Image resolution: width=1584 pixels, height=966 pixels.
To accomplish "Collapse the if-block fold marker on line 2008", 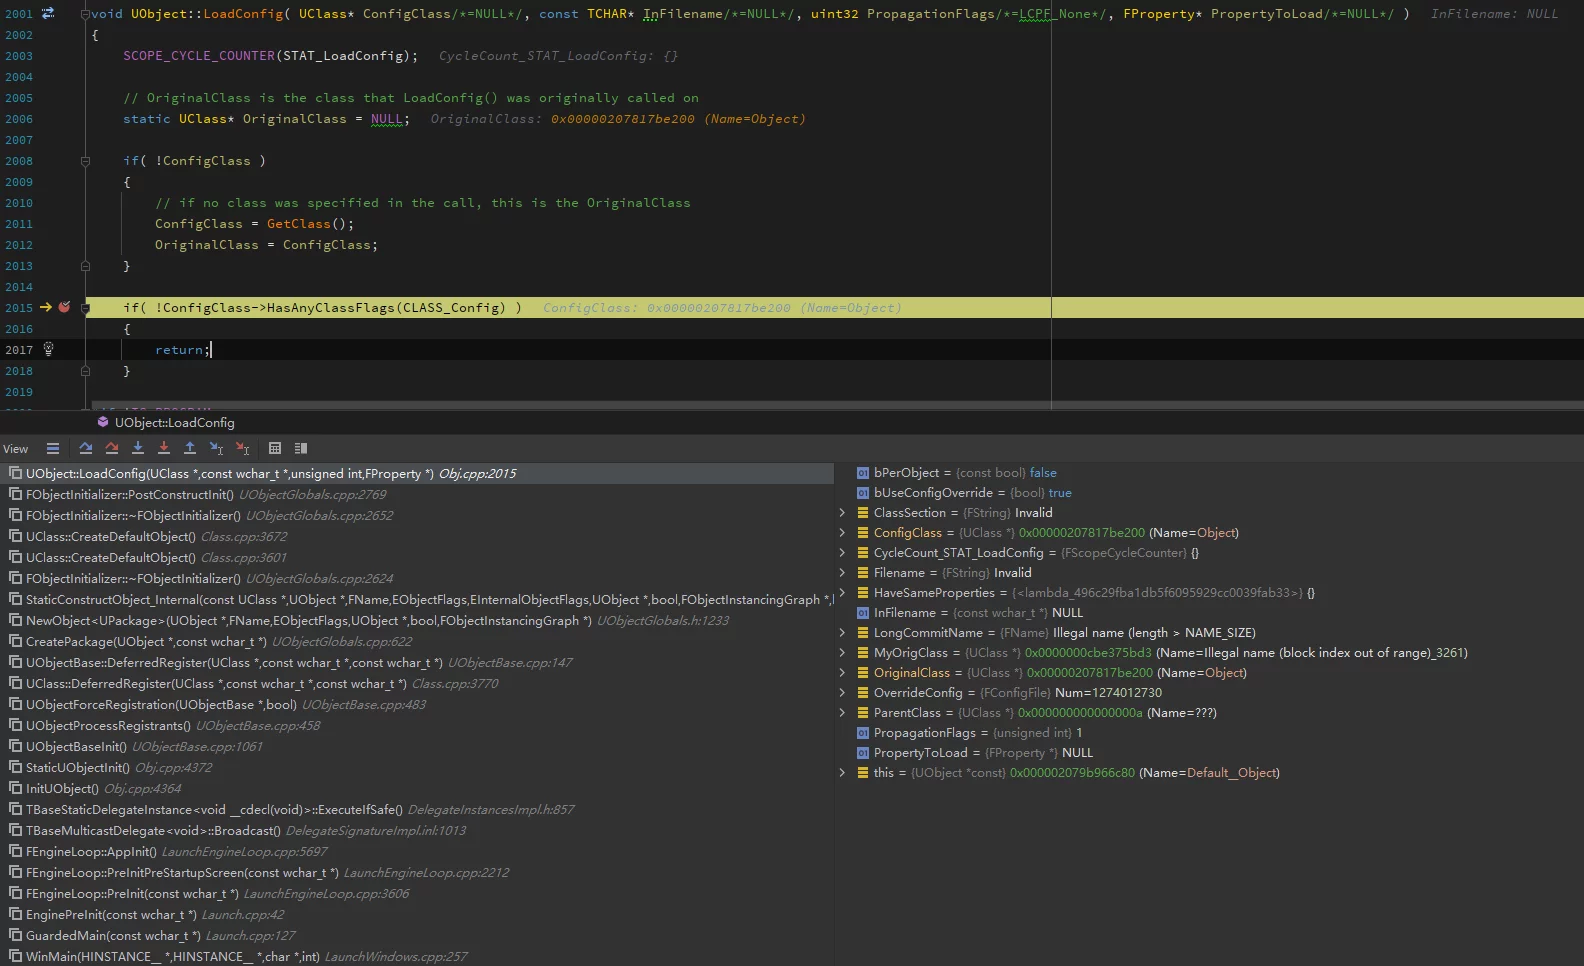I will click(x=85, y=161).
